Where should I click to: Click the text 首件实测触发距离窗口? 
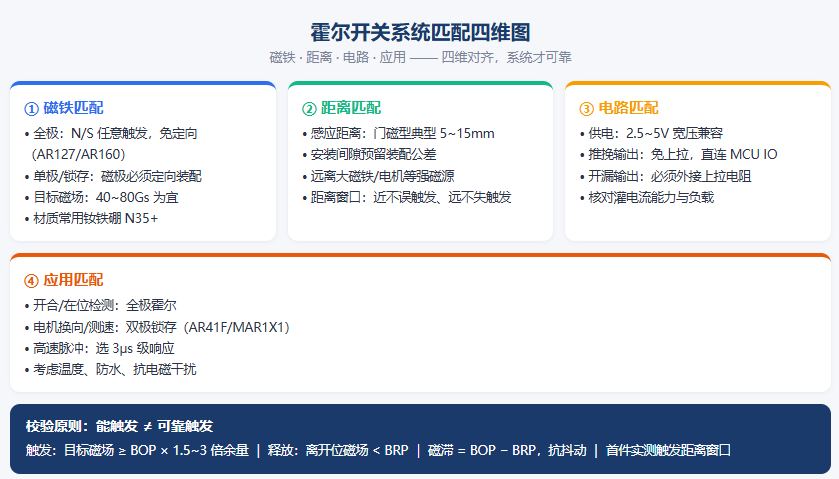tap(668, 451)
